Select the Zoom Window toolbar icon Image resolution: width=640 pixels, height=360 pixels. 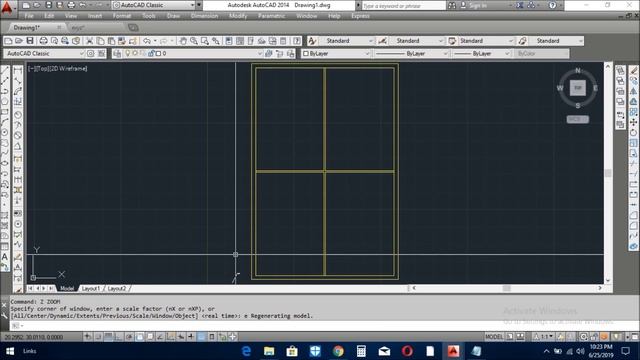point(204,41)
